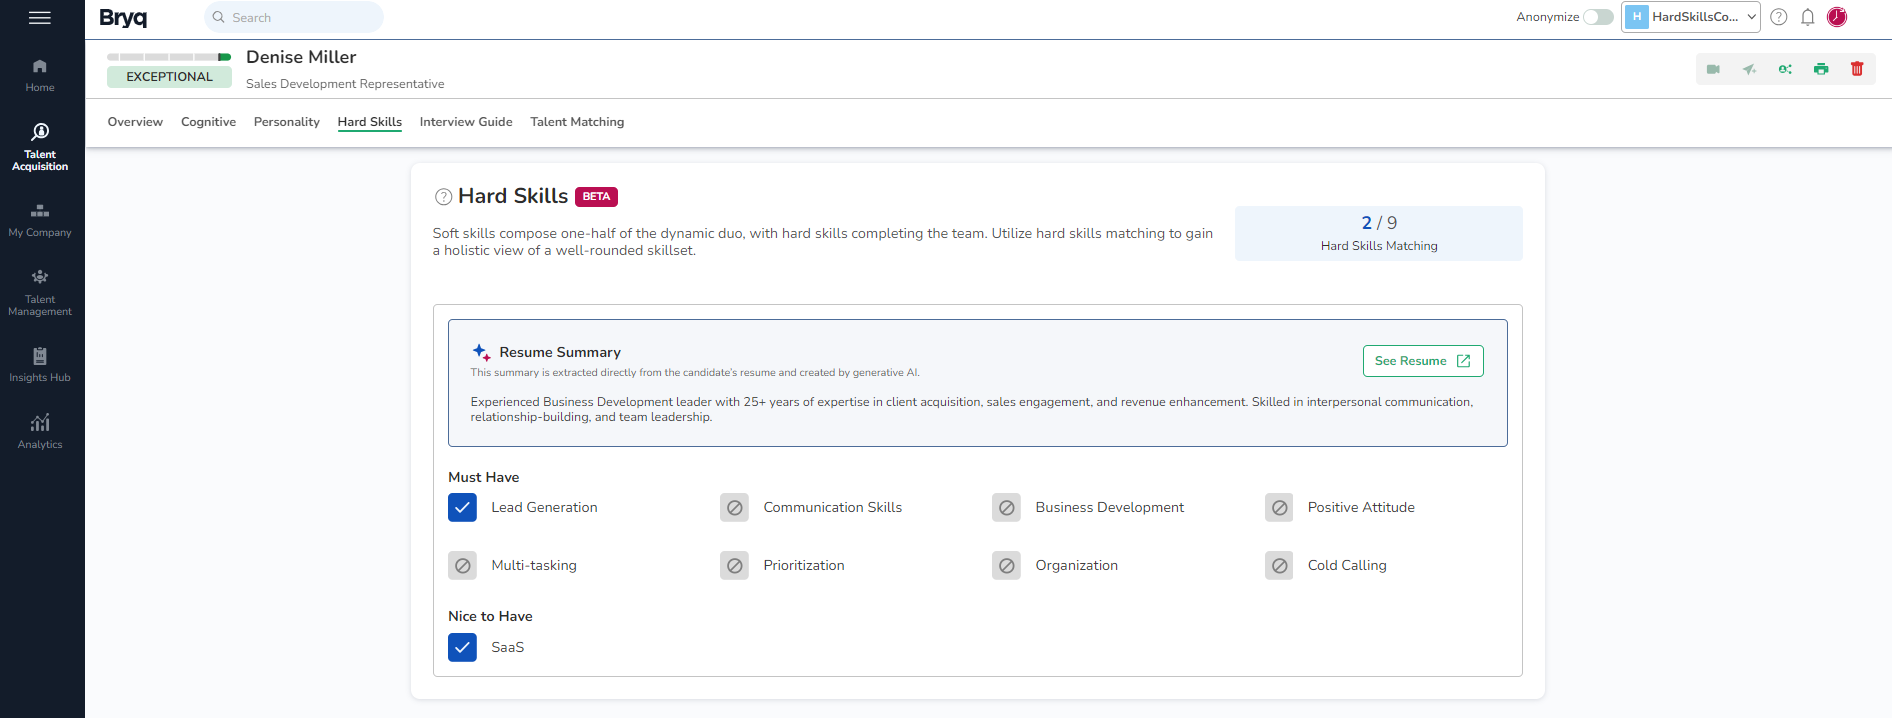
Task: Open the hamburger menu to collapse sidebar
Action: tap(40, 18)
